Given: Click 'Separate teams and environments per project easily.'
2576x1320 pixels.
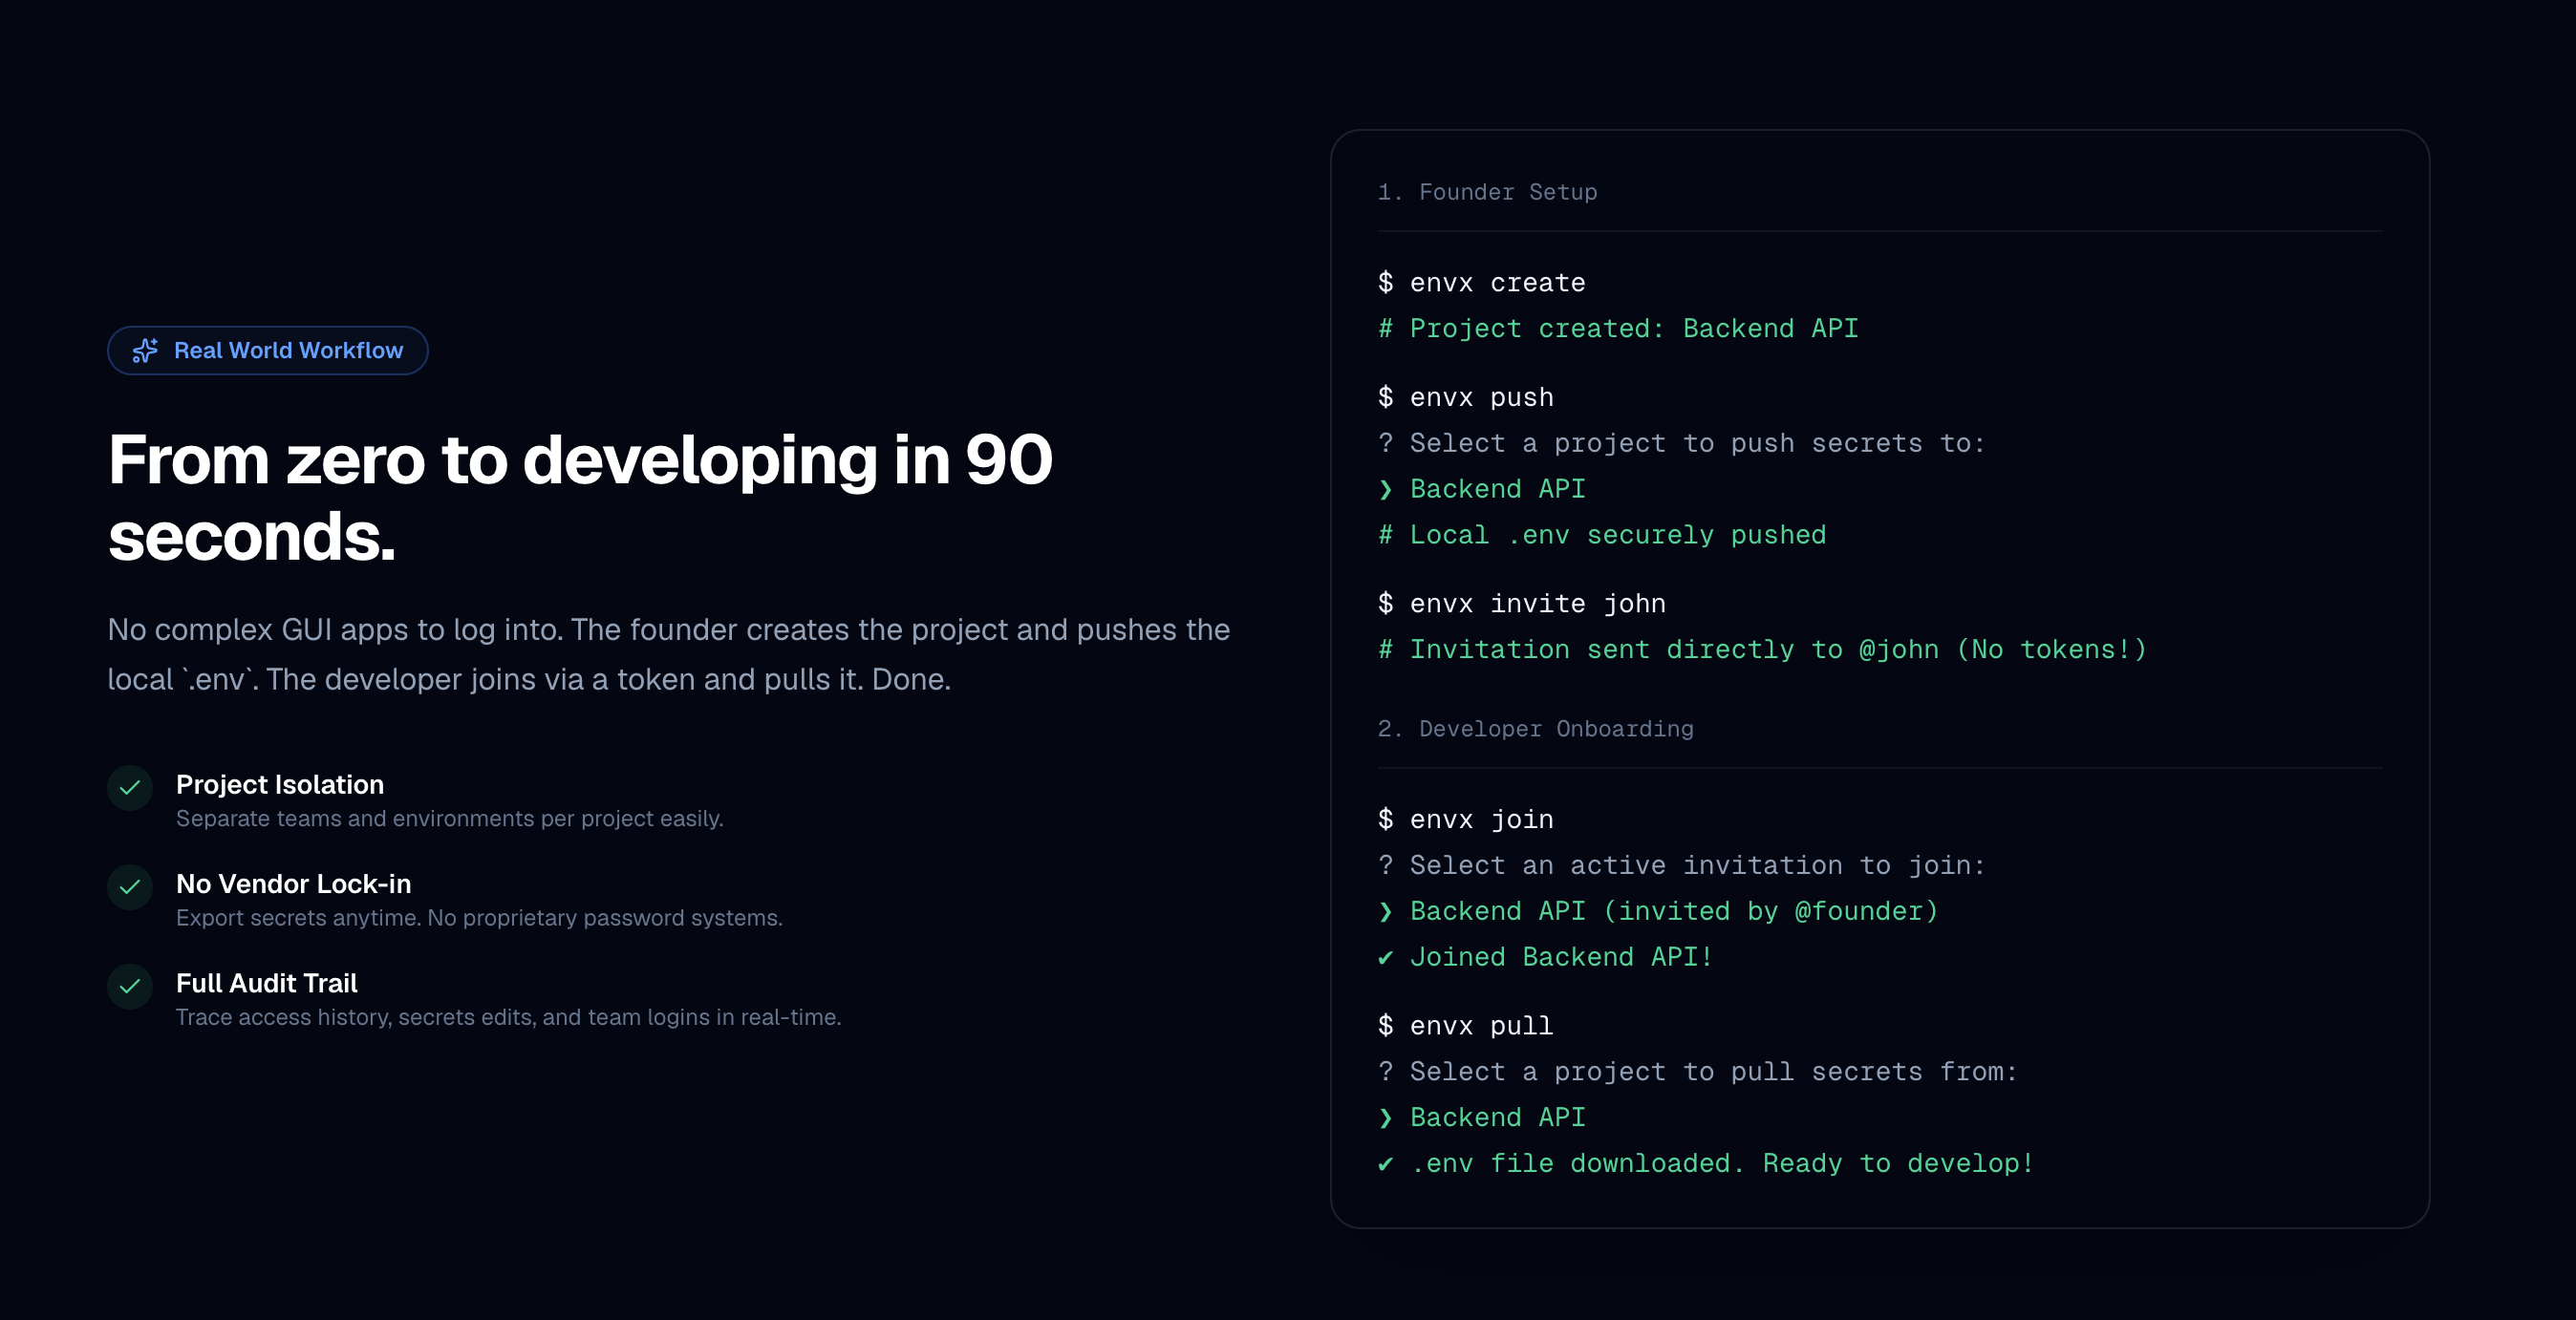Looking at the screenshot, I should pos(450,819).
